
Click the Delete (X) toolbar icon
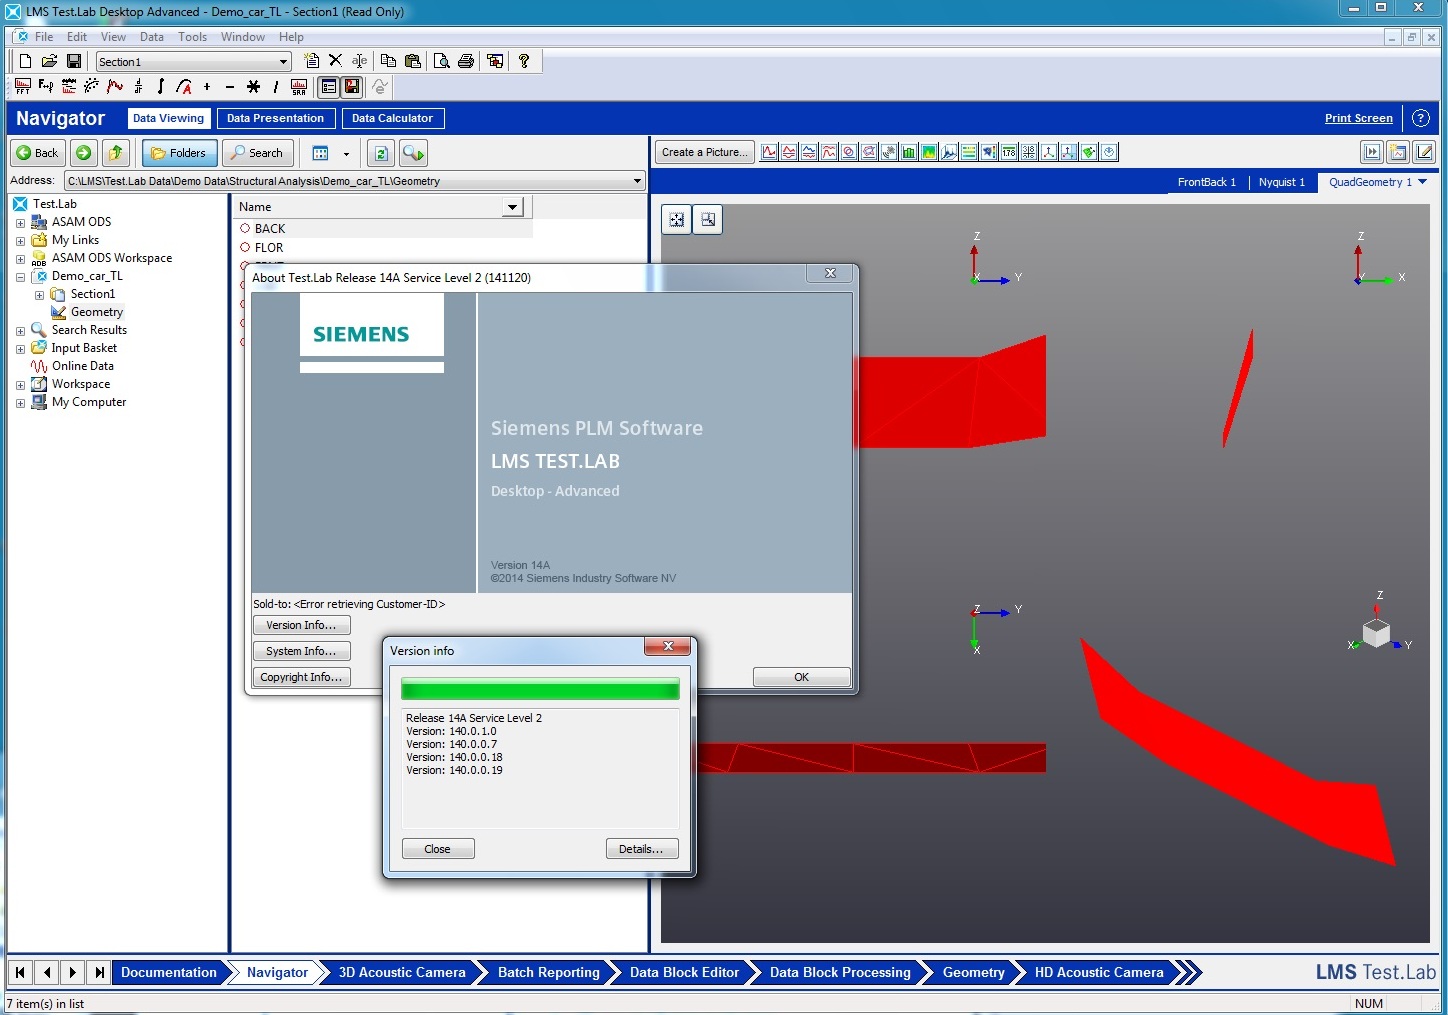pyautogui.click(x=335, y=61)
